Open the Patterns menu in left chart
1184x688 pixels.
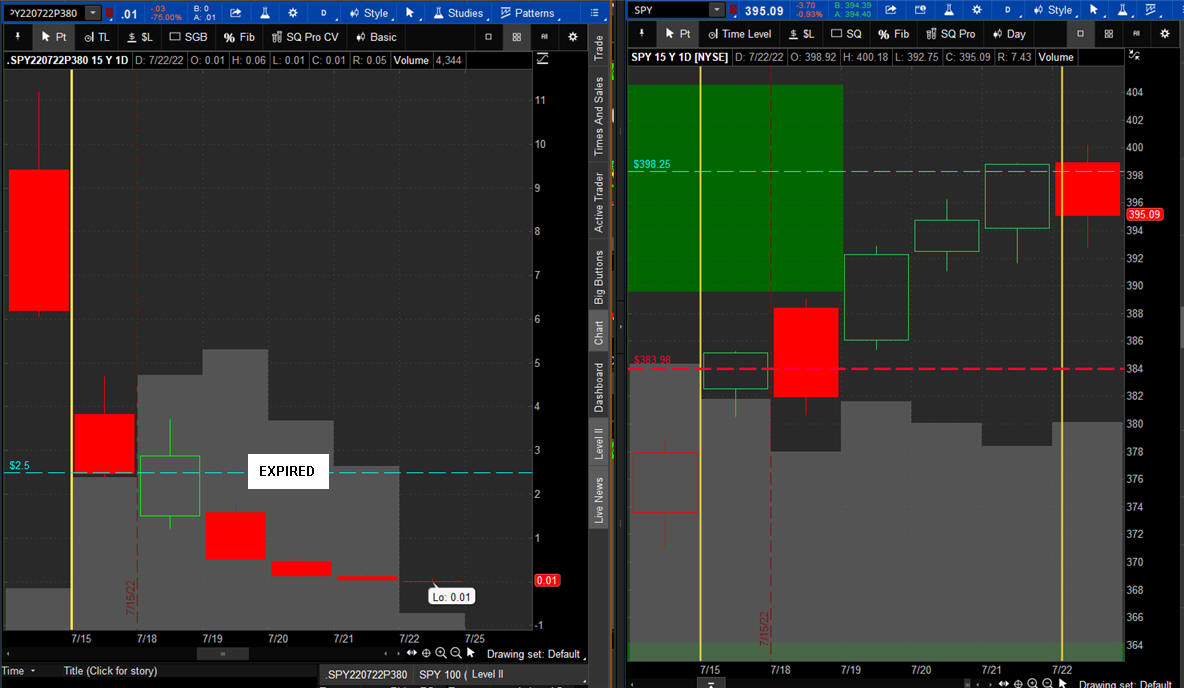(x=528, y=13)
